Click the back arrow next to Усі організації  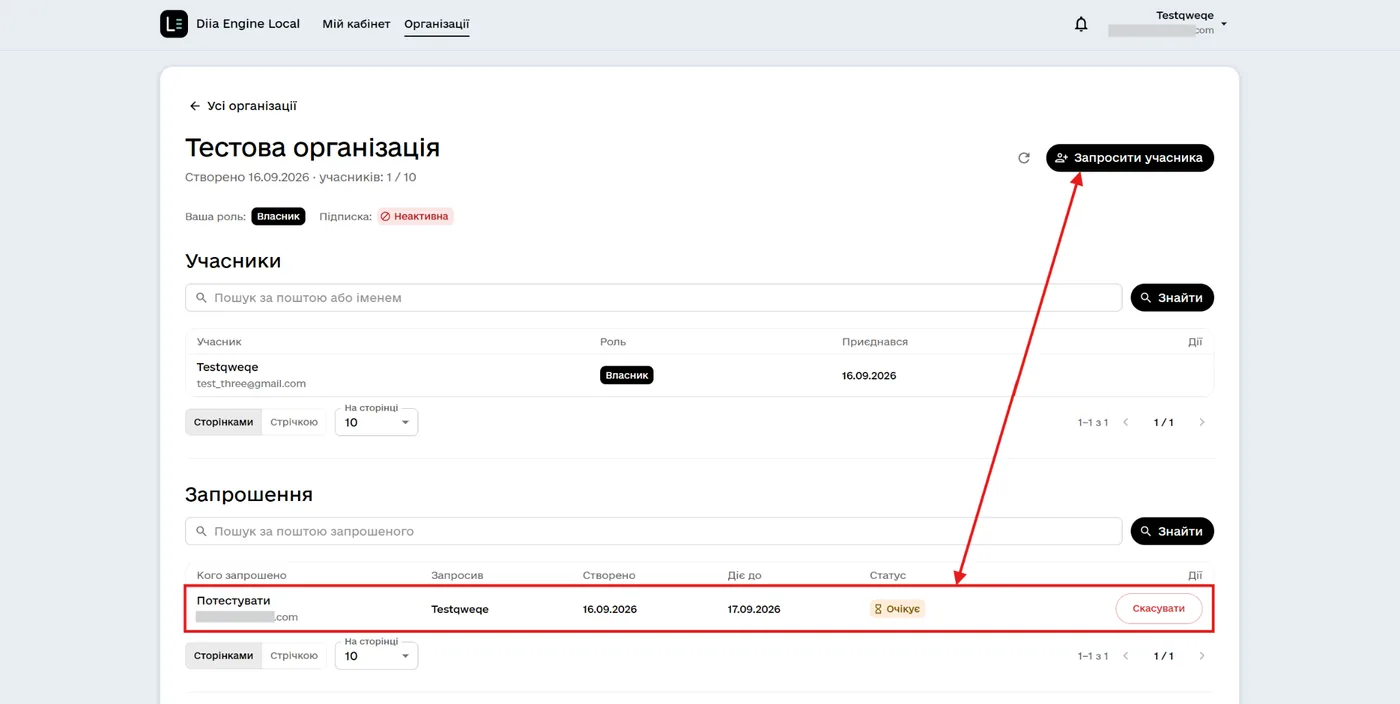(195, 106)
